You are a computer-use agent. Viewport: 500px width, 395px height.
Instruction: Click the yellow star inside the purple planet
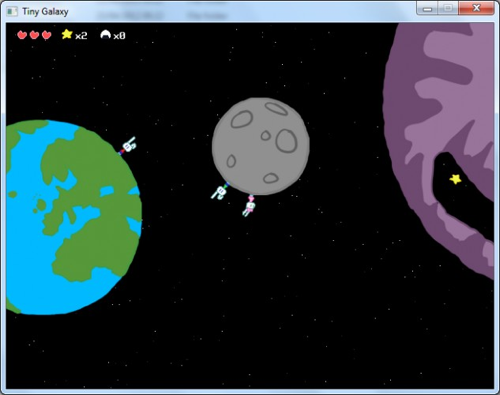[x=455, y=179]
